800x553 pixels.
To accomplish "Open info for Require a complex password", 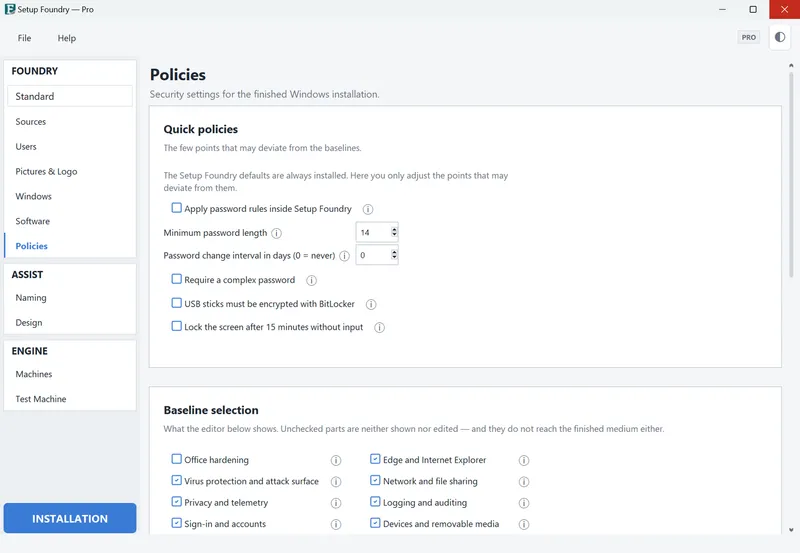I will tap(311, 281).
